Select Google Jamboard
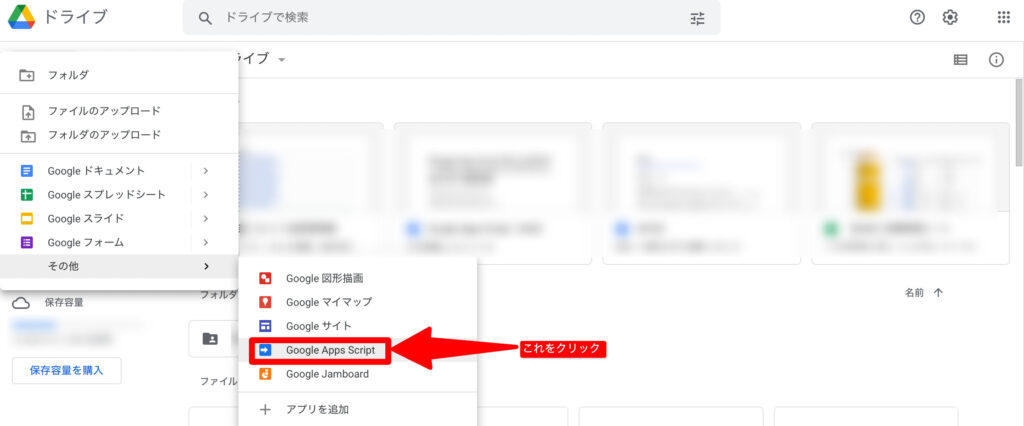Screen dimensions: 1024x426 pos(358,374)
